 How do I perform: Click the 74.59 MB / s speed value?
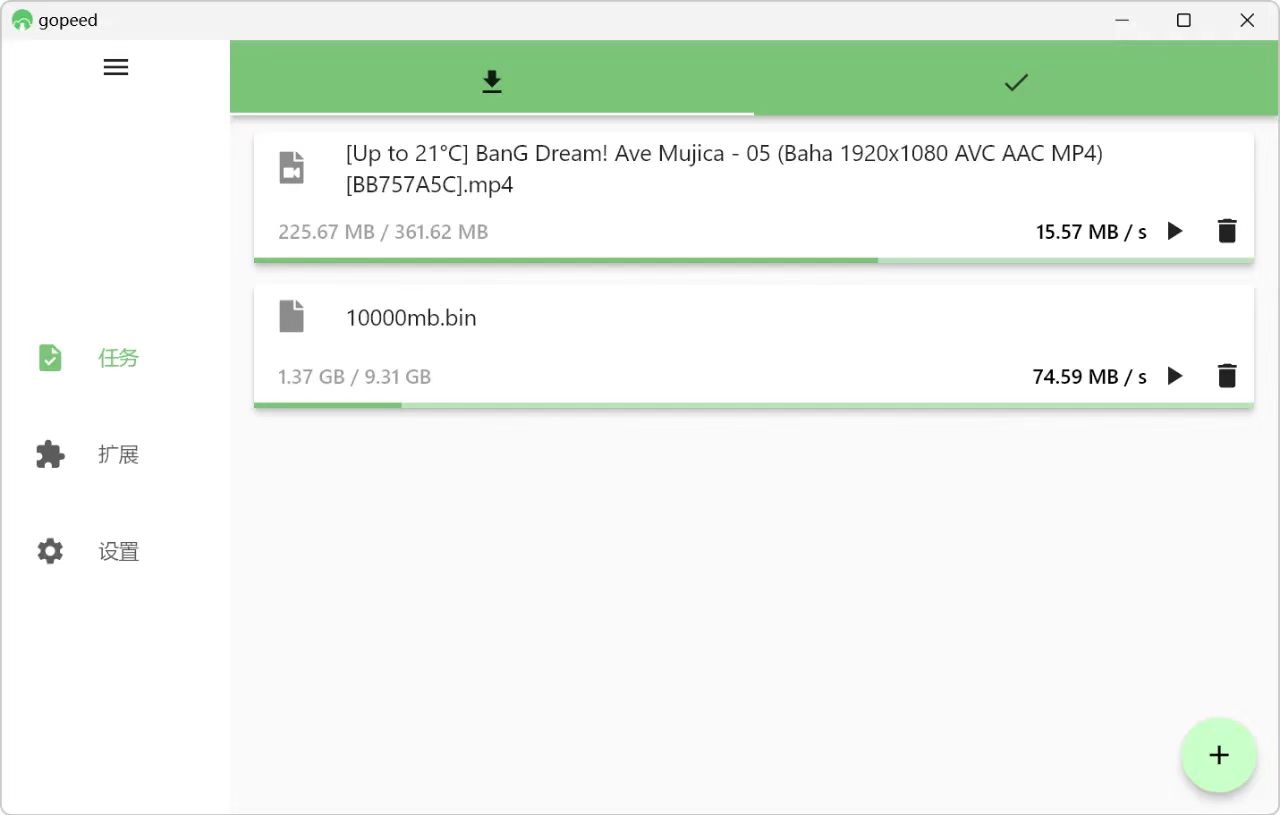pyautogui.click(x=1090, y=377)
